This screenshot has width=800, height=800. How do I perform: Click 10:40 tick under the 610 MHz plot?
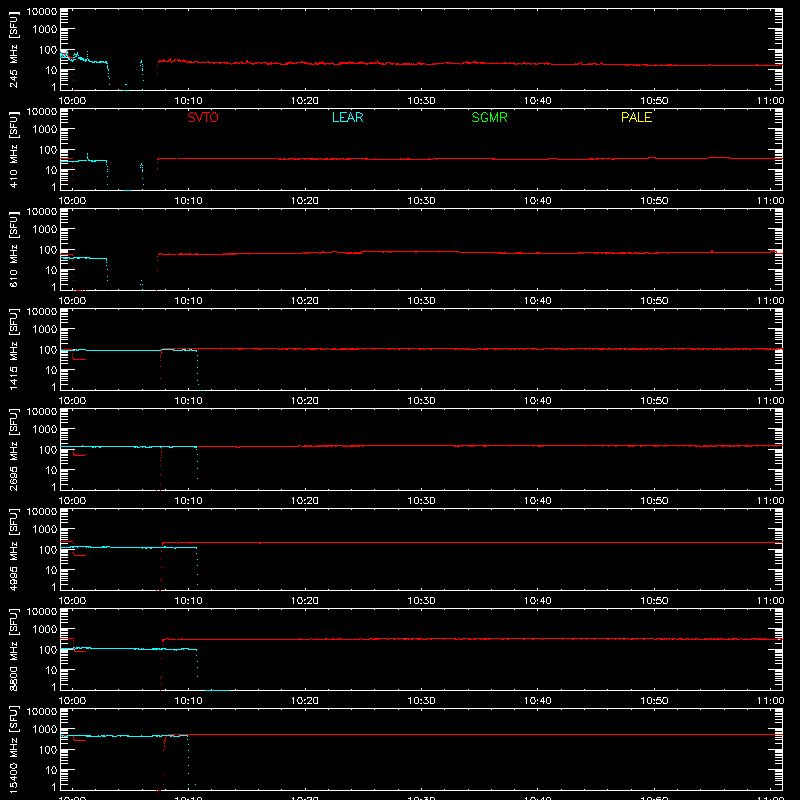537,301
